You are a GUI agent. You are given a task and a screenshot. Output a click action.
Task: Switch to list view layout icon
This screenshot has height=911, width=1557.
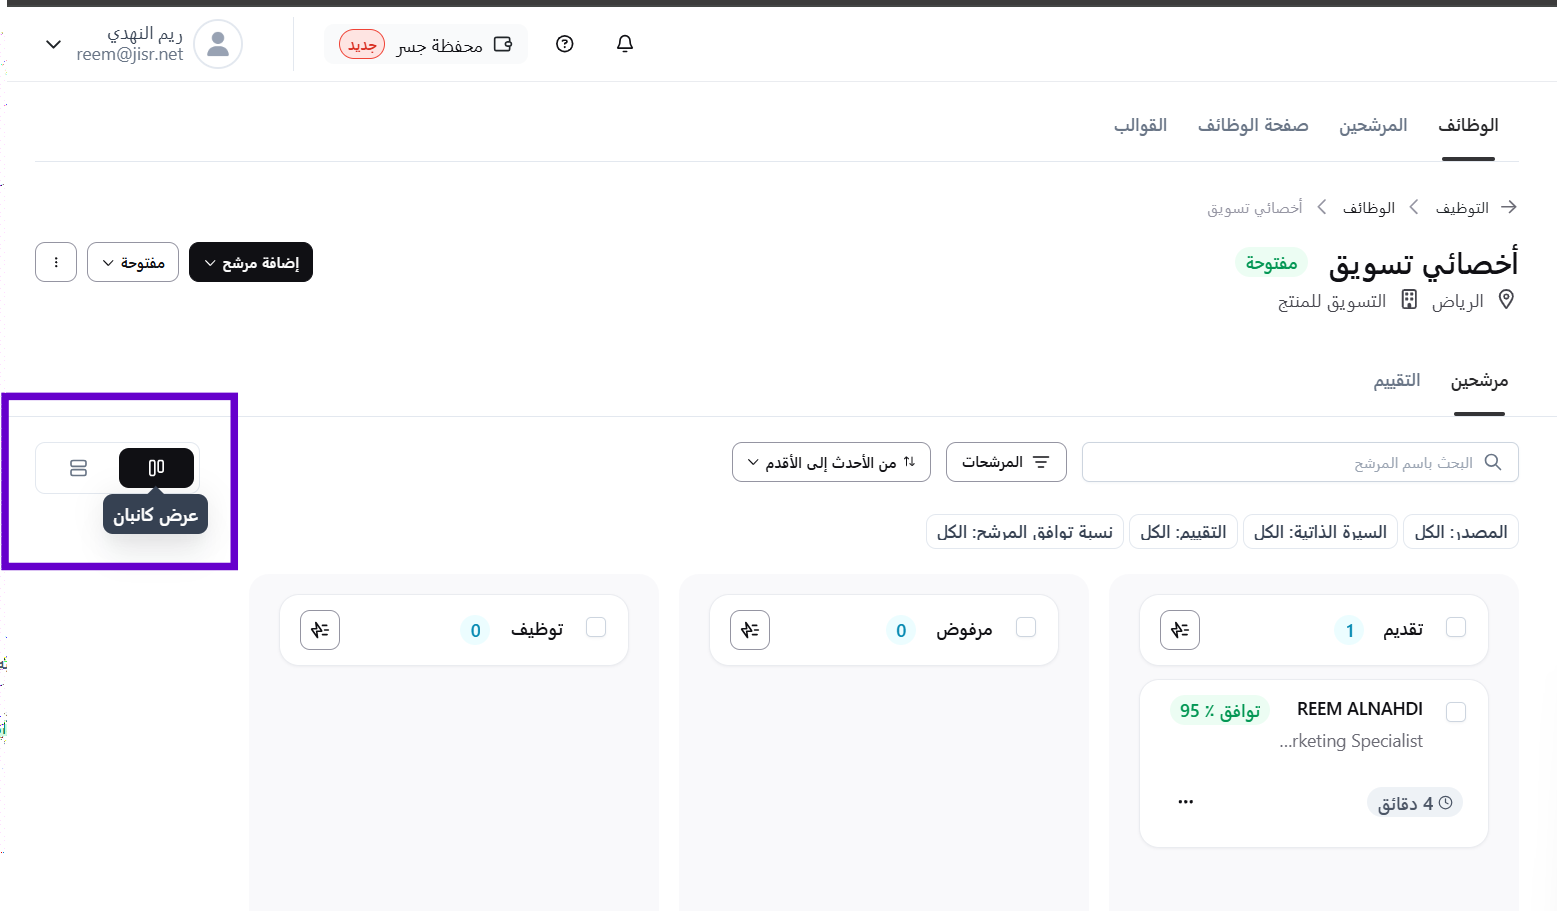(x=79, y=468)
